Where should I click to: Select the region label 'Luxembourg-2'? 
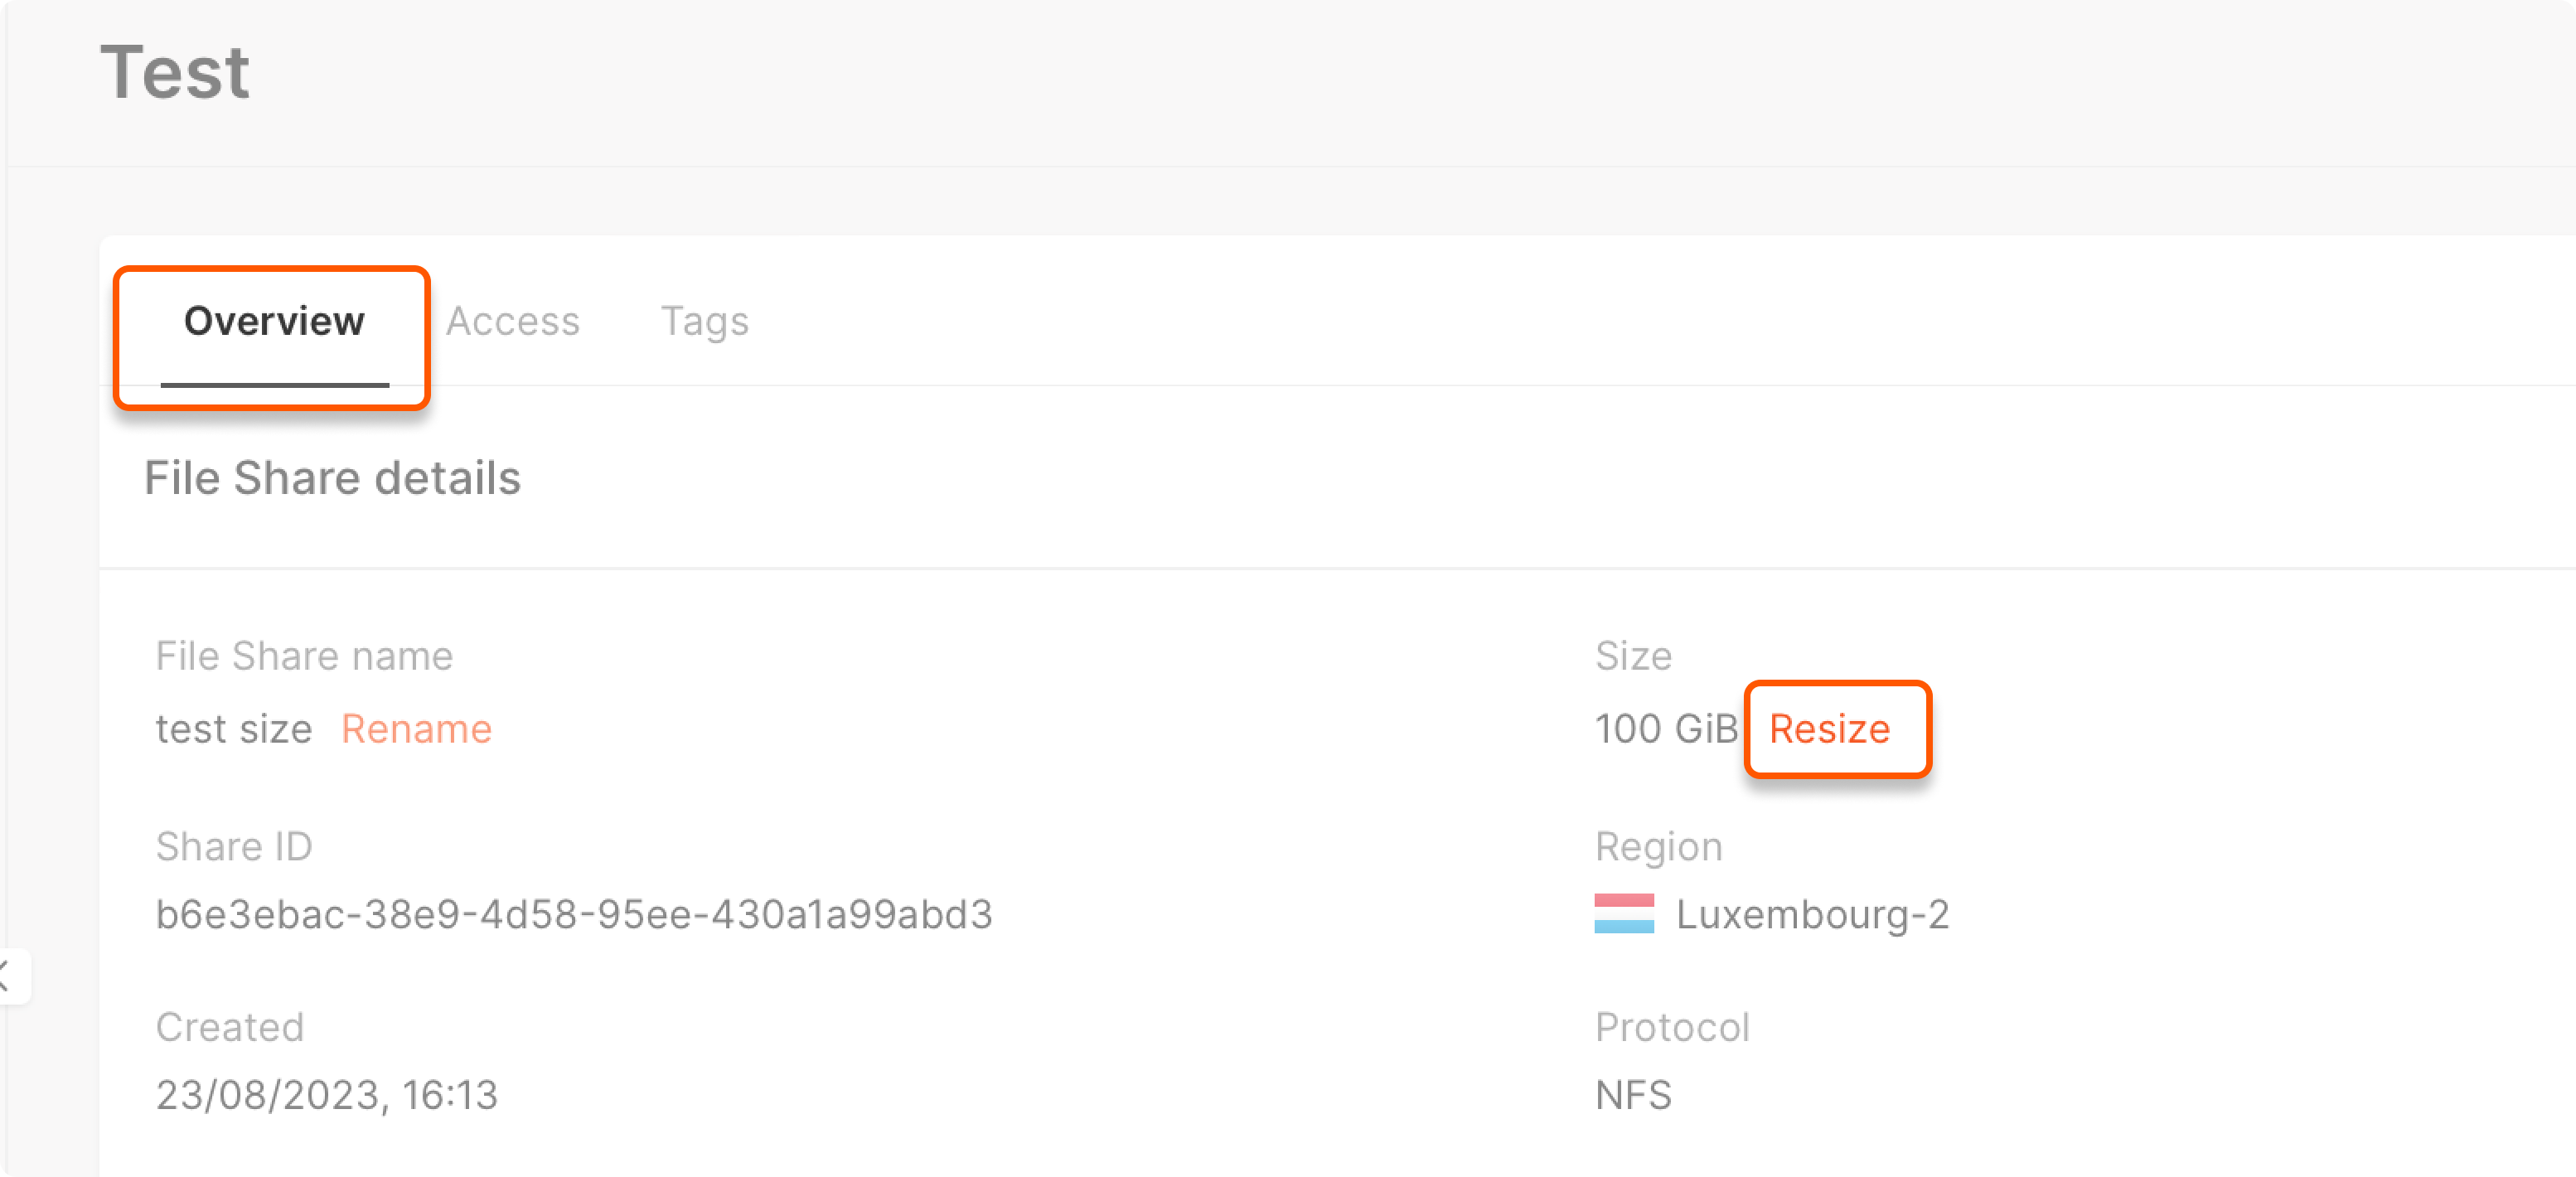[1814, 913]
